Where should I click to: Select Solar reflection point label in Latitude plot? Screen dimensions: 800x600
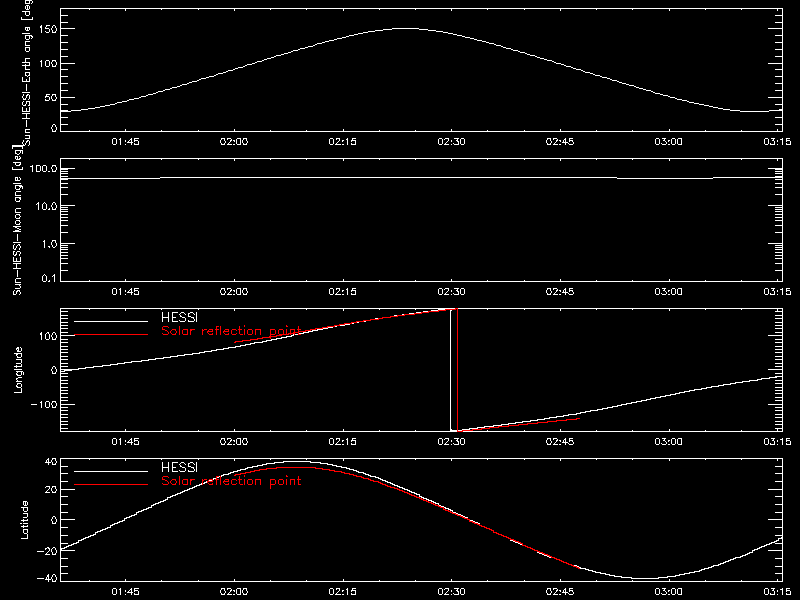point(231,481)
